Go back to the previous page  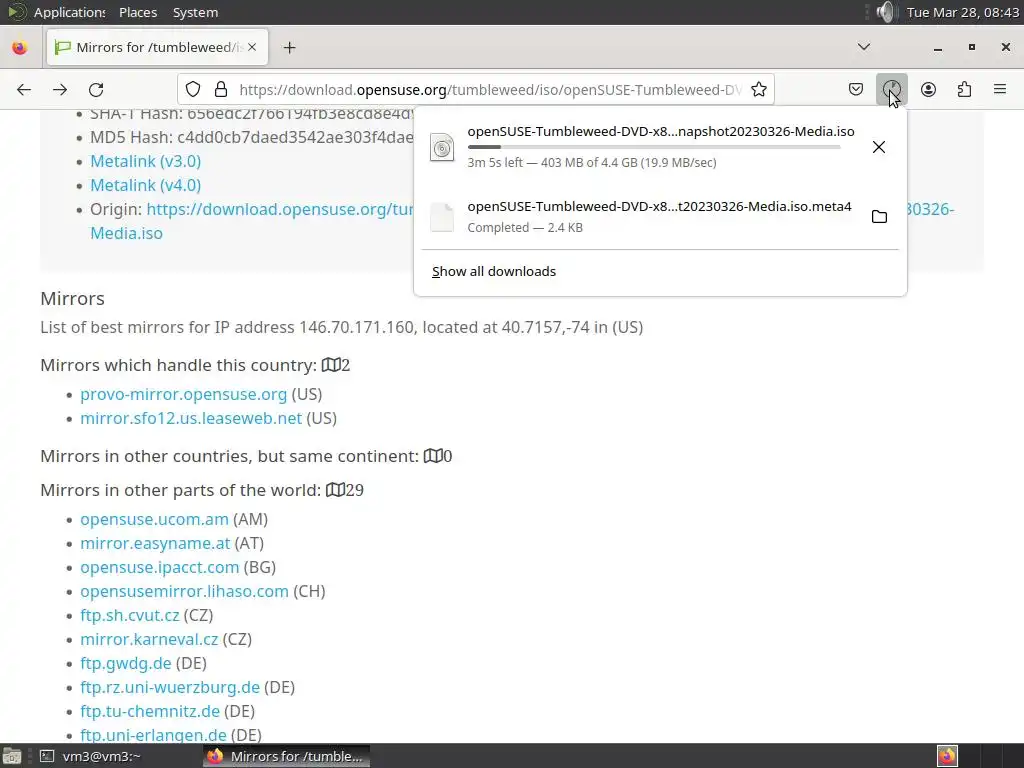click(24, 89)
